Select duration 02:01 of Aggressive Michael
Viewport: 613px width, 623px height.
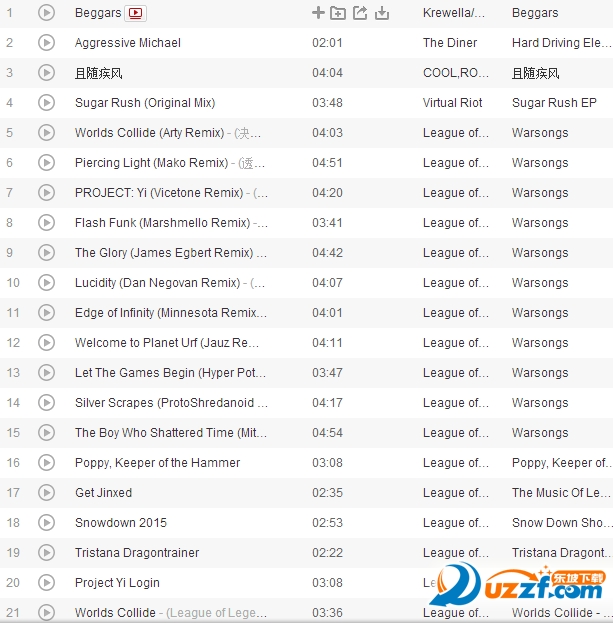point(327,43)
